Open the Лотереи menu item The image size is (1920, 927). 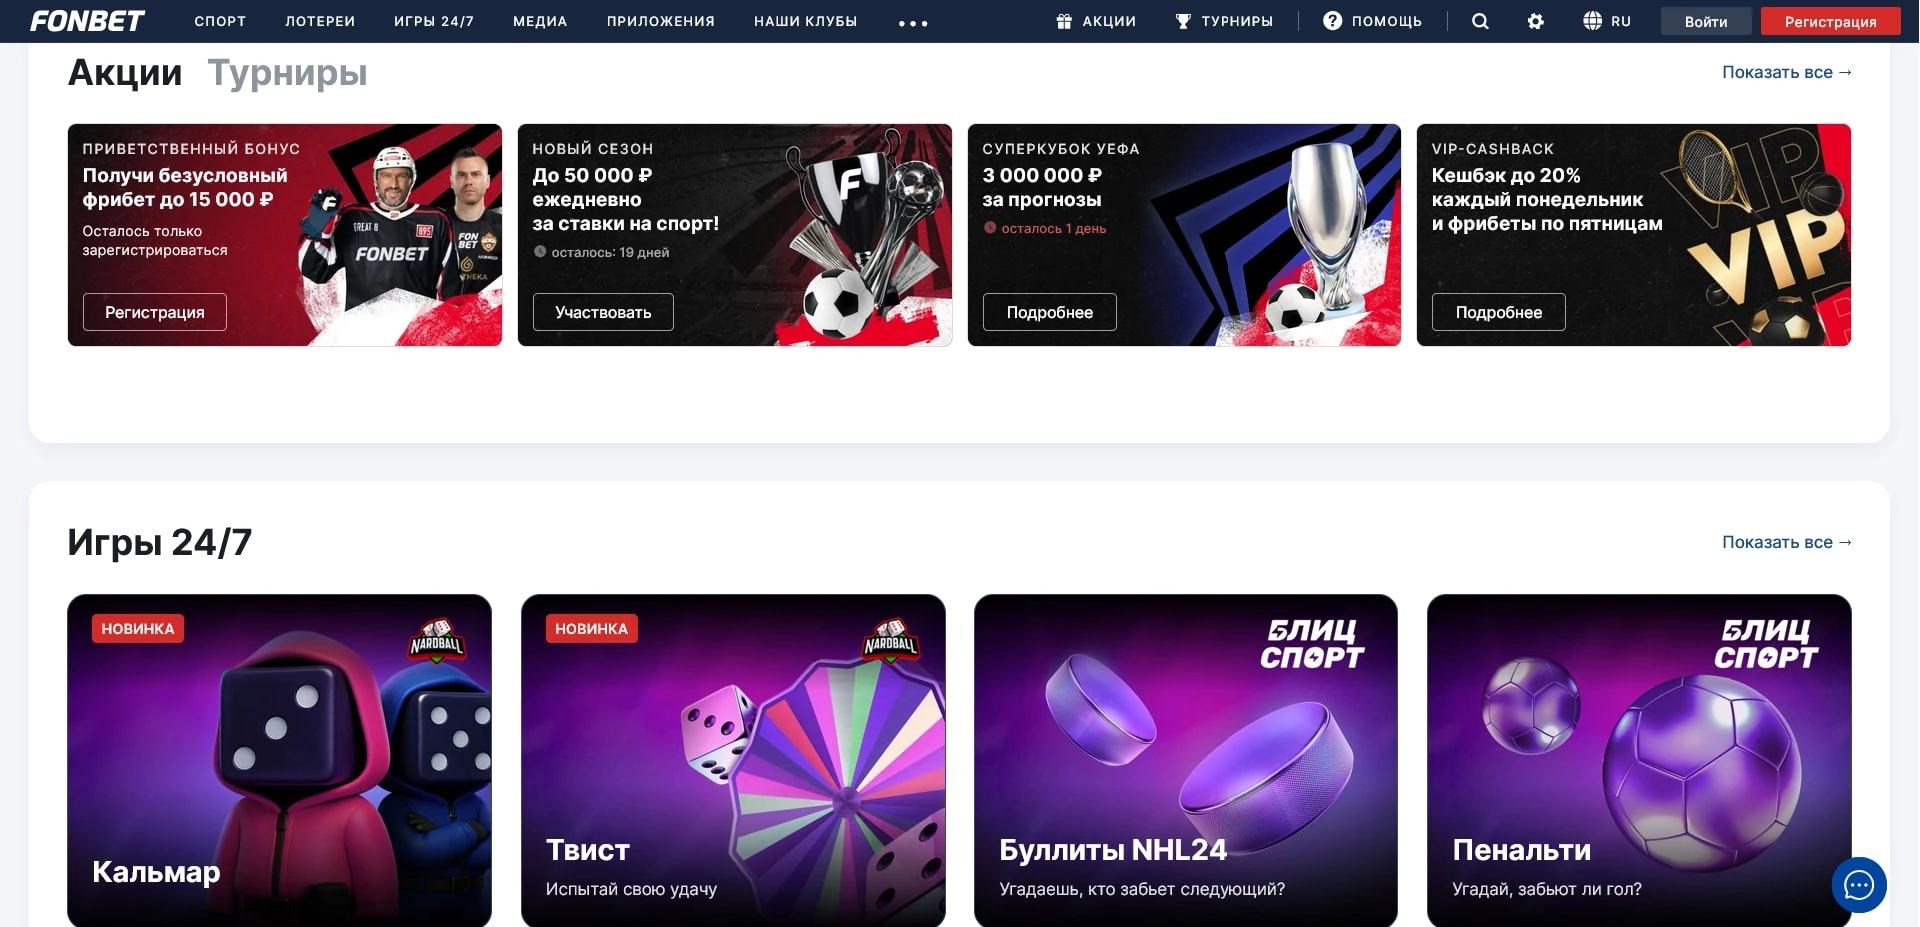(x=320, y=21)
